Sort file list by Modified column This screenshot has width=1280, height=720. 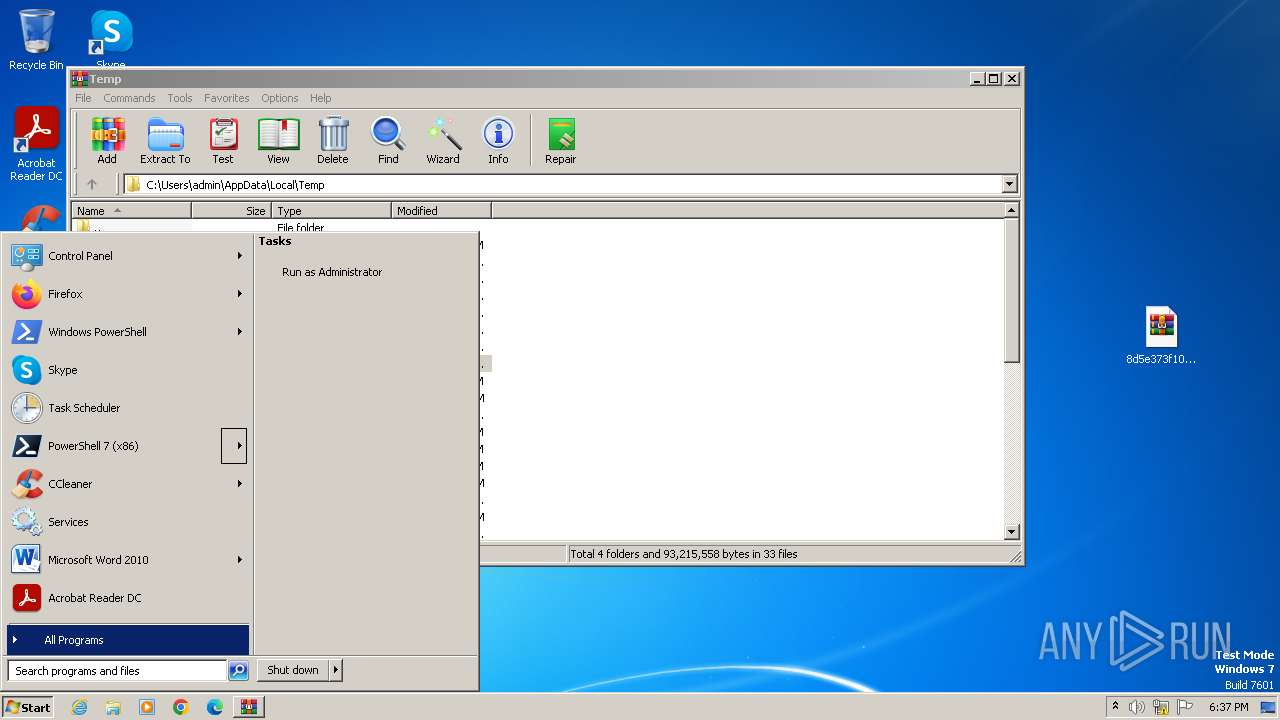[x=441, y=211]
